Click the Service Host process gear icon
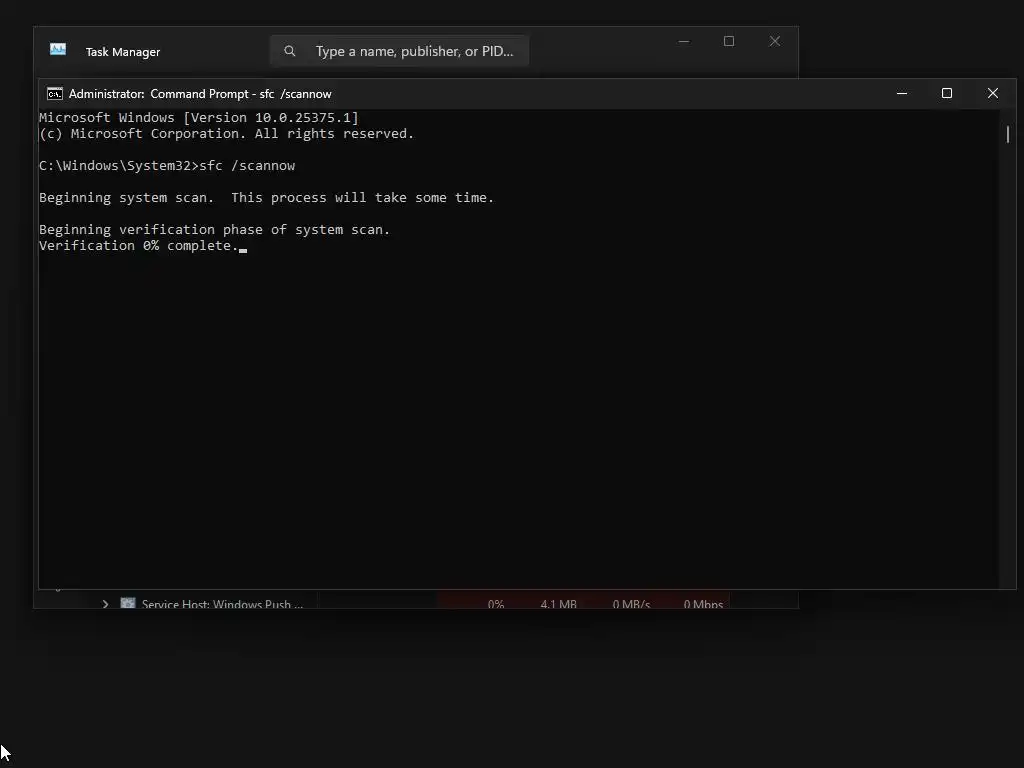 coord(128,603)
